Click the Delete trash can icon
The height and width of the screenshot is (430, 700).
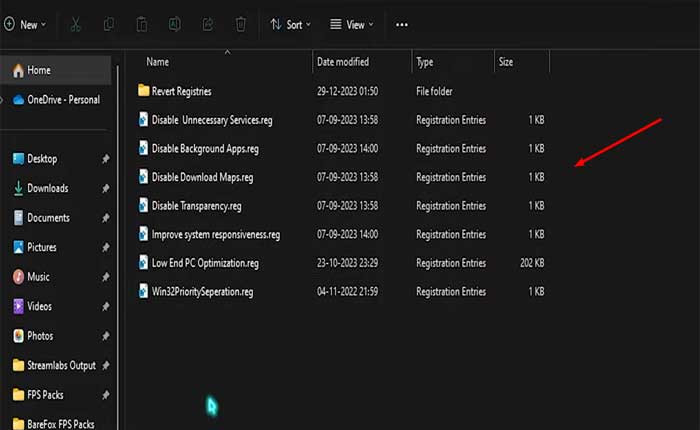(240, 24)
